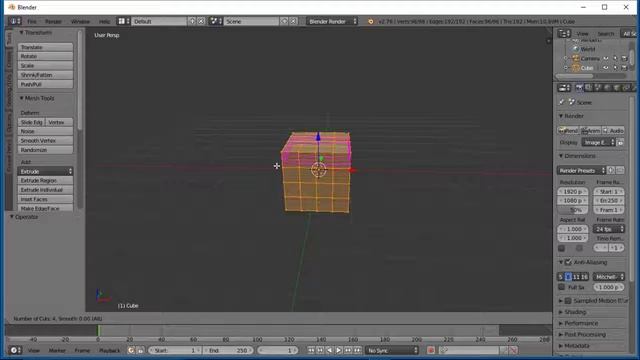
Task: Click the keying set key icon field
Action: pyautogui.click(x=469, y=350)
